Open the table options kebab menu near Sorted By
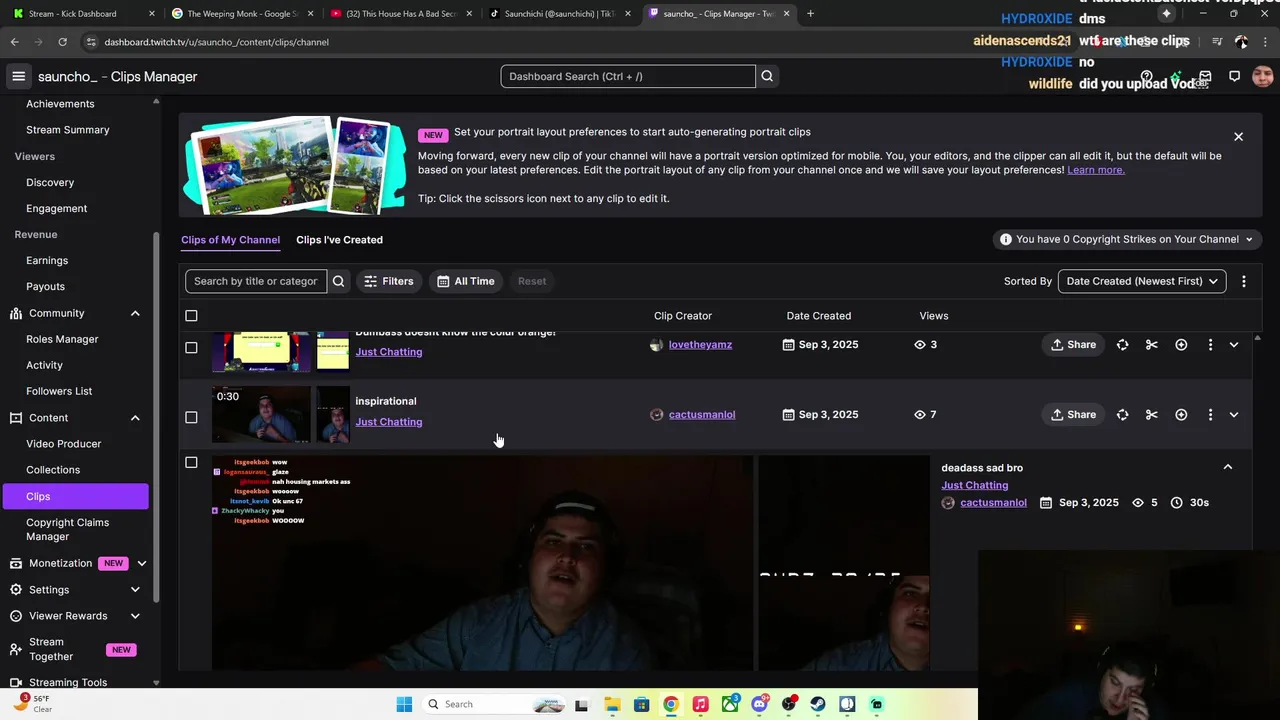Image resolution: width=1280 pixels, height=720 pixels. click(1243, 281)
